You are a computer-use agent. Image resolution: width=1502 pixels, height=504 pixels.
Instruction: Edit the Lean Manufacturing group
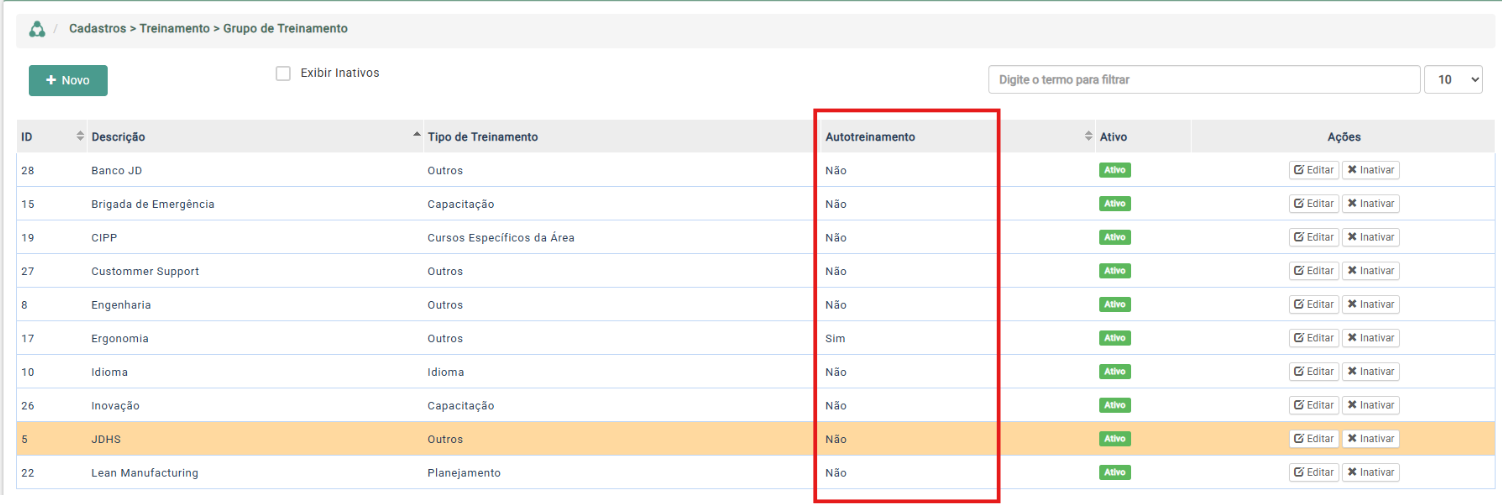1314,473
